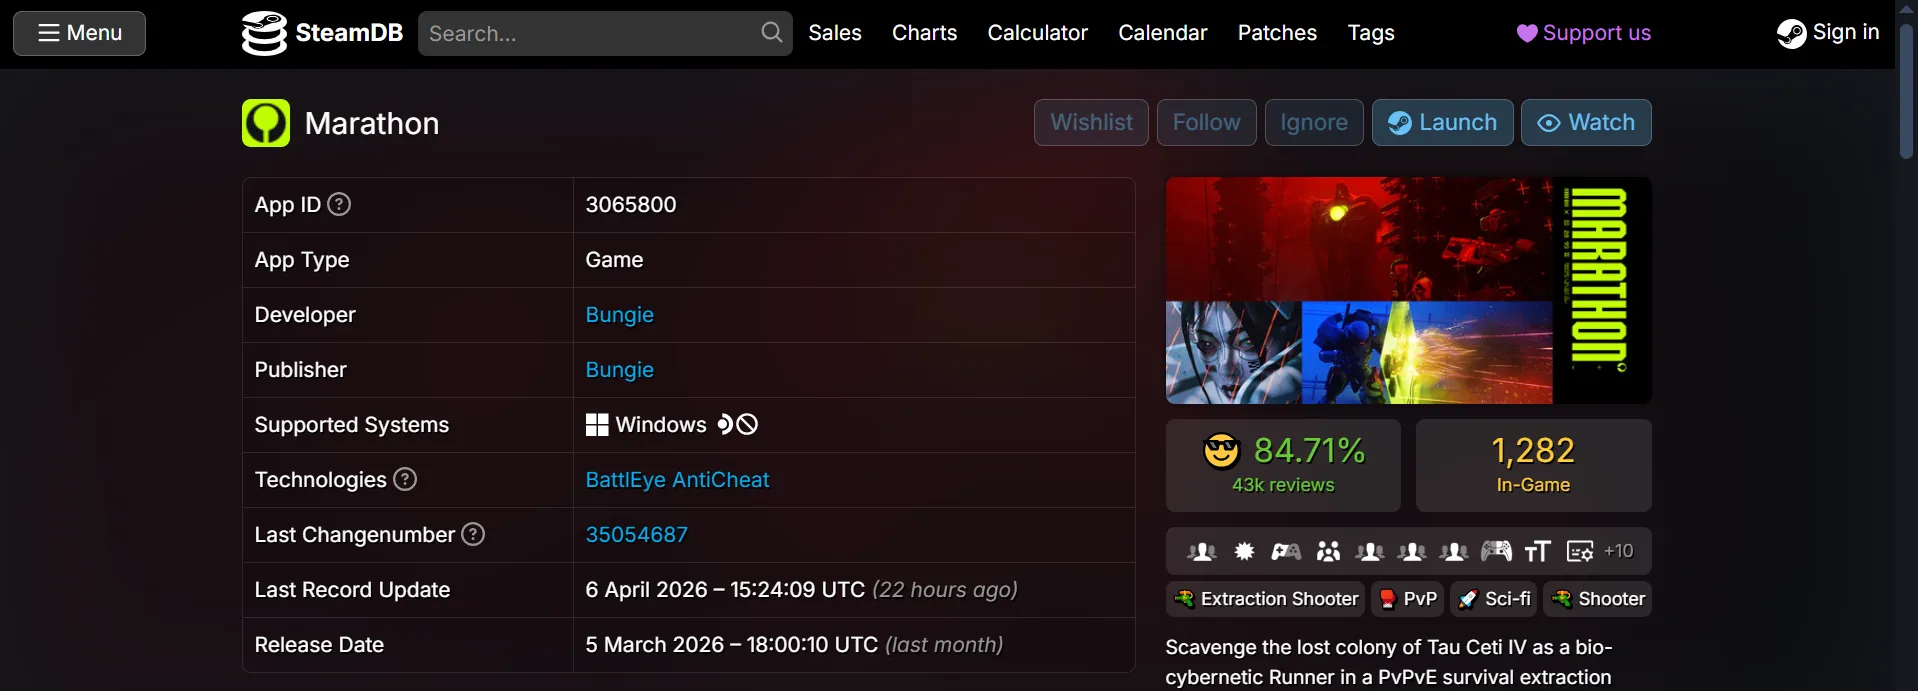Click the eye icon in Watch button
The width and height of the screenshot is (1918, 691).
tap(1549, 123)
